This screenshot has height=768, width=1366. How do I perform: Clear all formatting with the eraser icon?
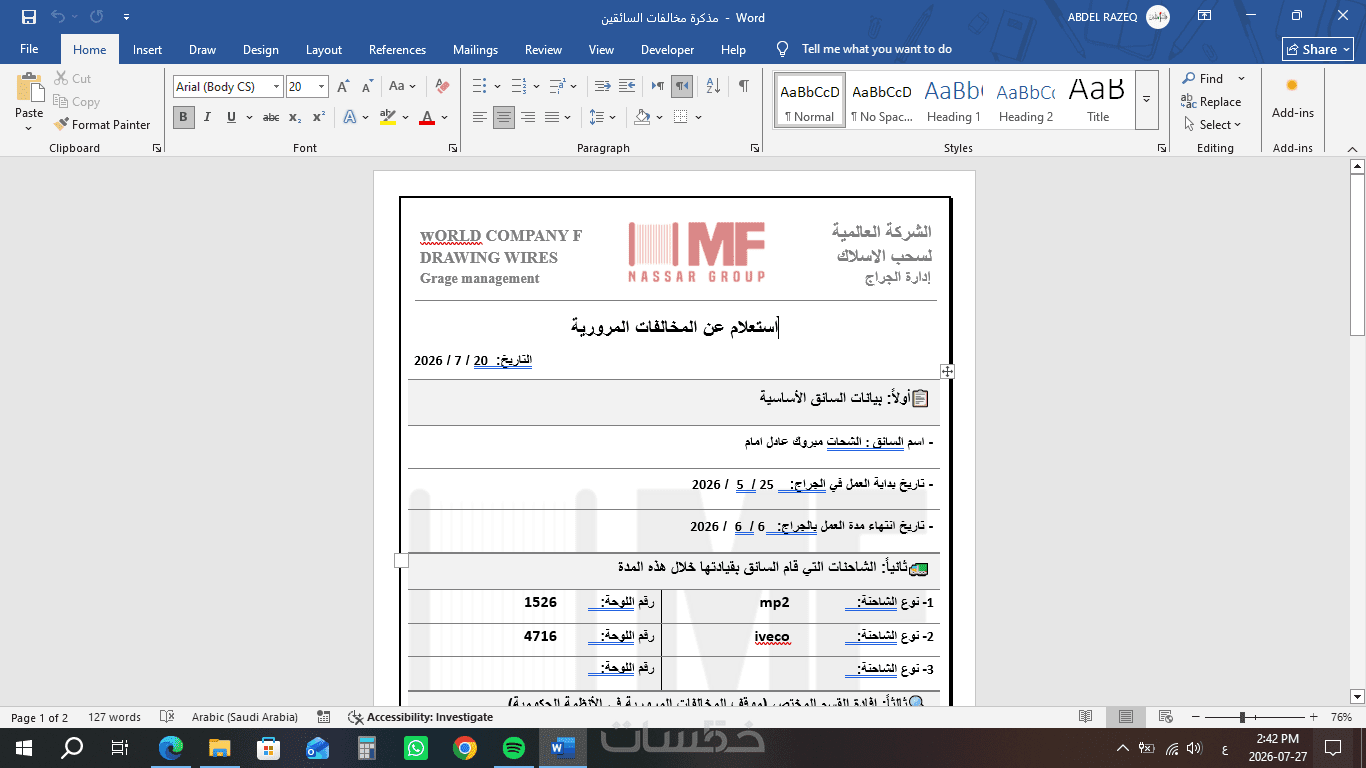(x=442, y=87)
